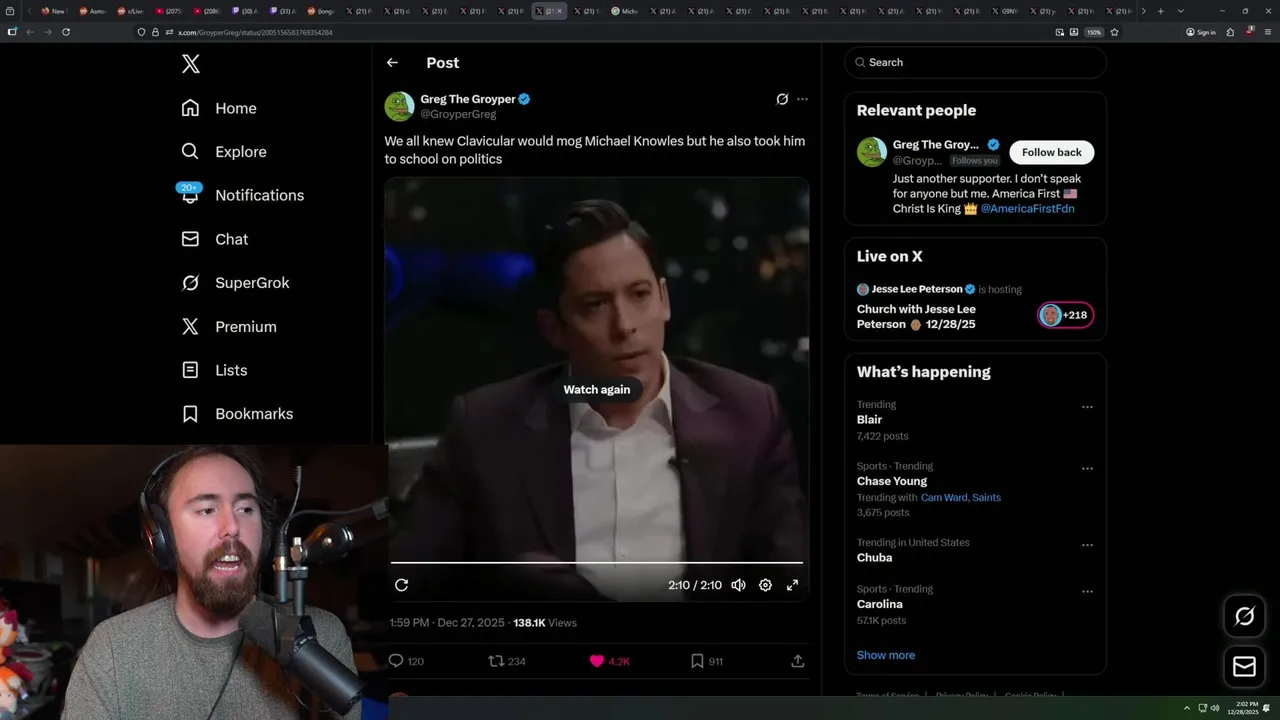Click Show more under What's happening
This screenshot has width=1280, height=720.
point(885,655)
